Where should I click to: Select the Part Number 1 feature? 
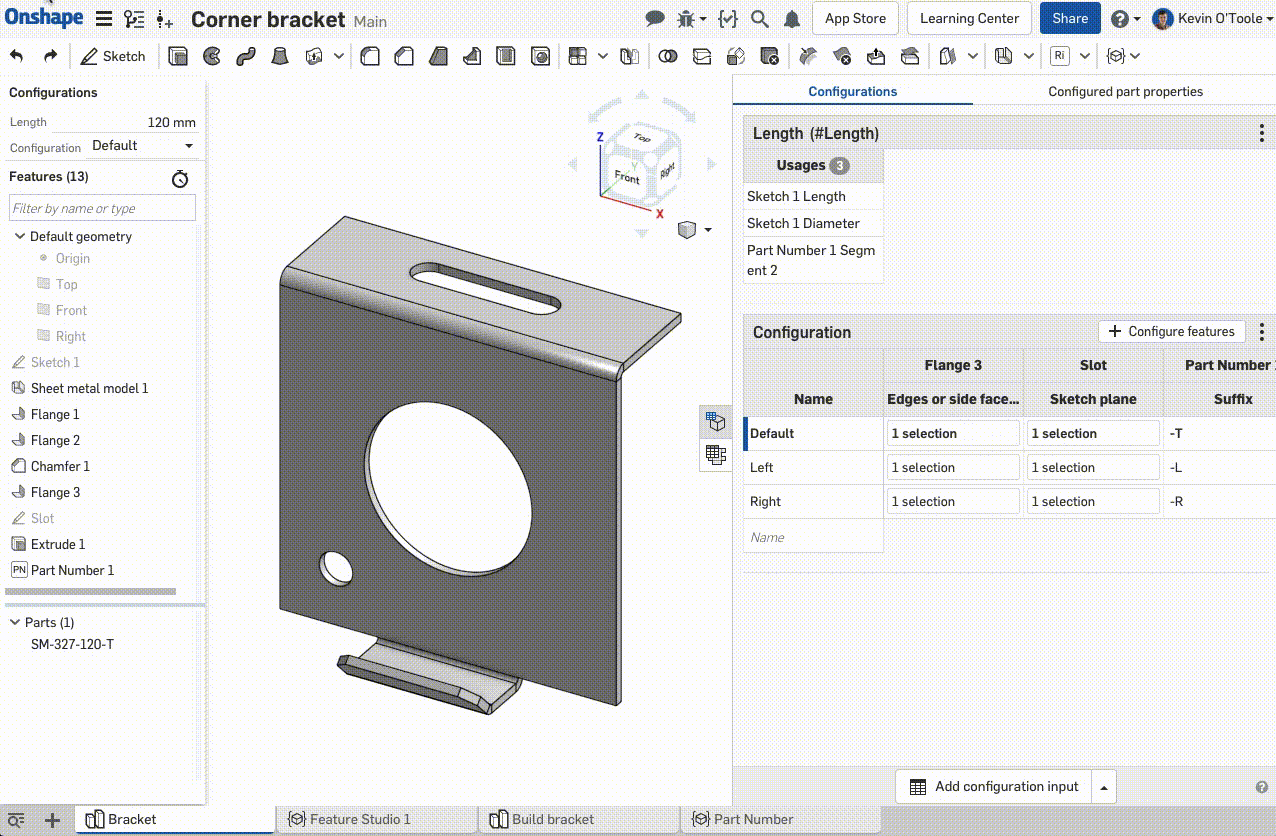[x=72, y=570]
